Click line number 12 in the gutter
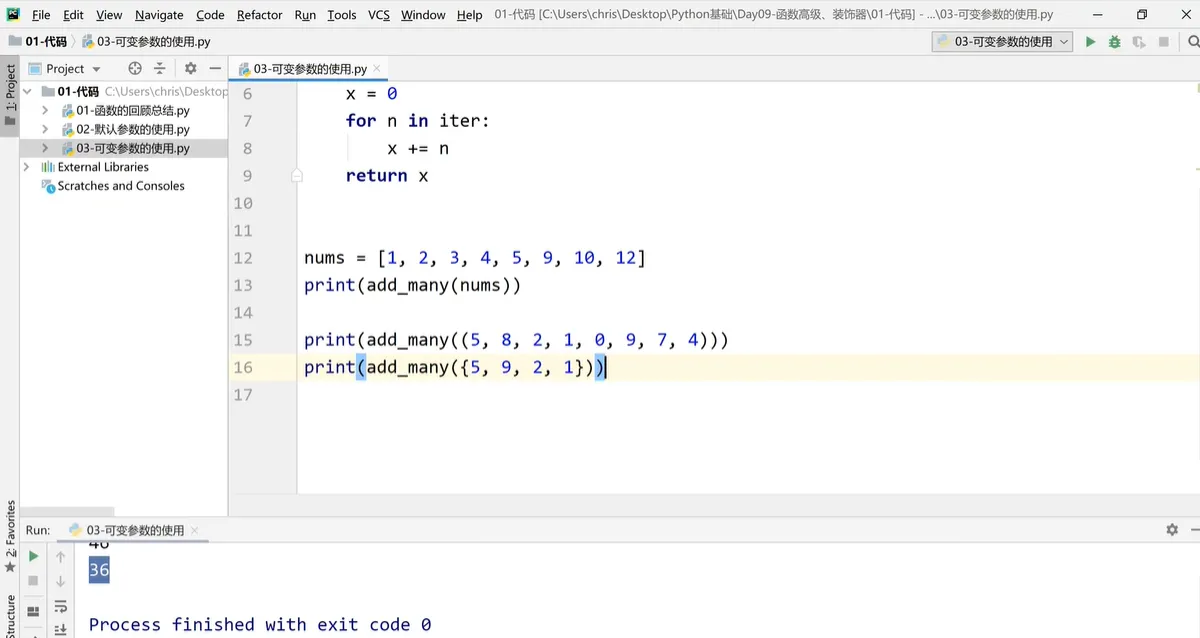The image size is (1200, 638). pos(243,258)
